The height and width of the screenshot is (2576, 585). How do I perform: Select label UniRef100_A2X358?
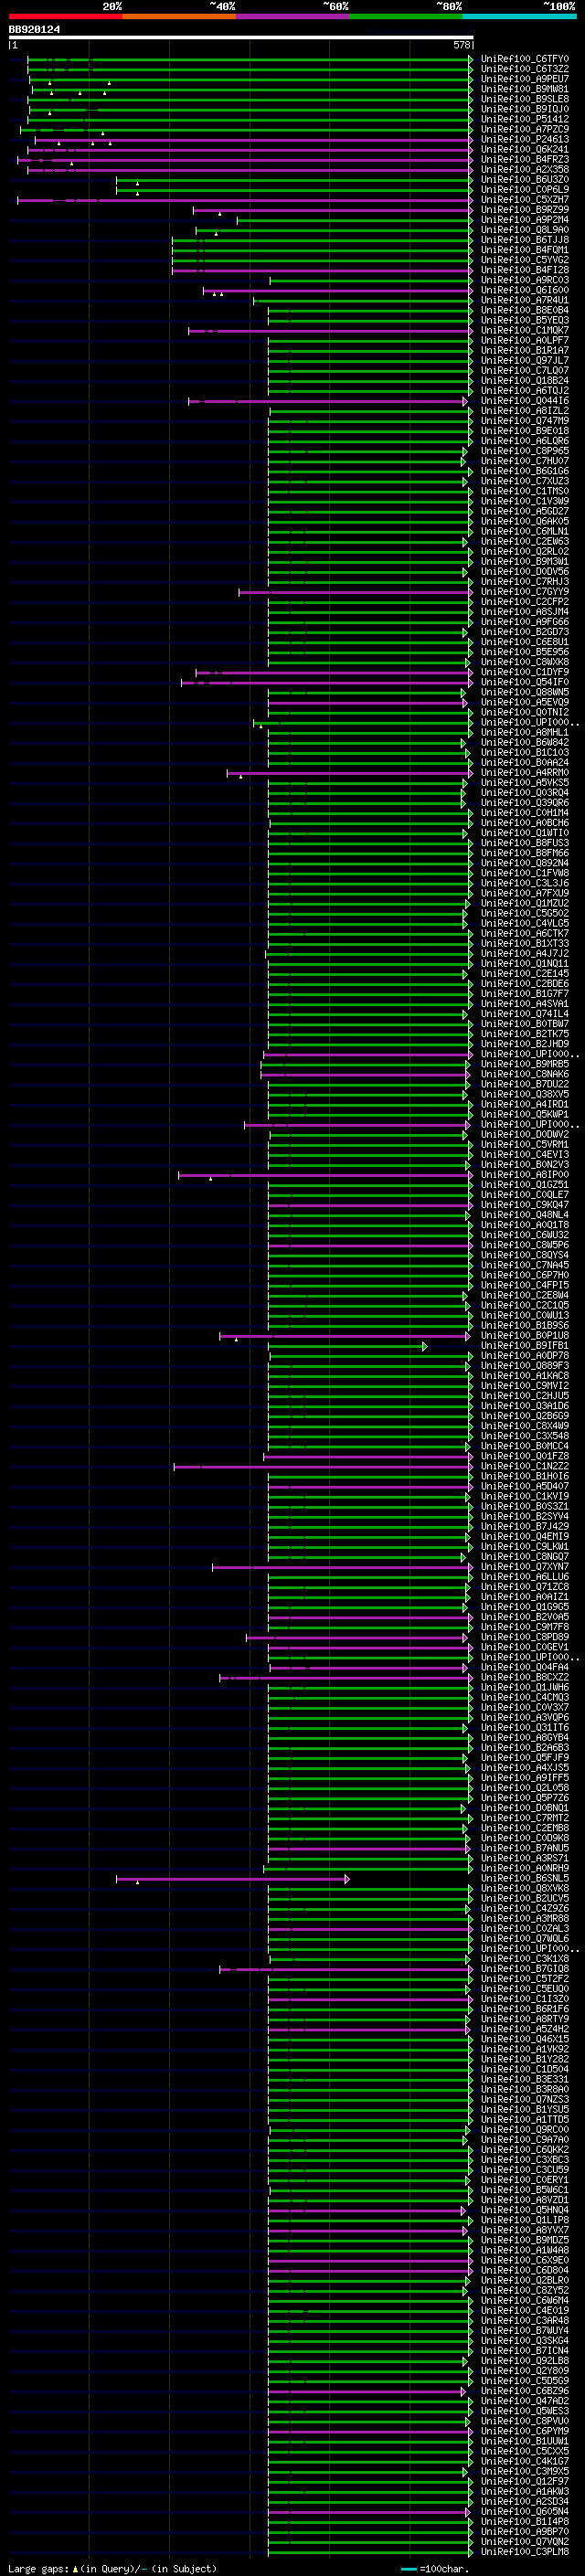click(524, 170)
